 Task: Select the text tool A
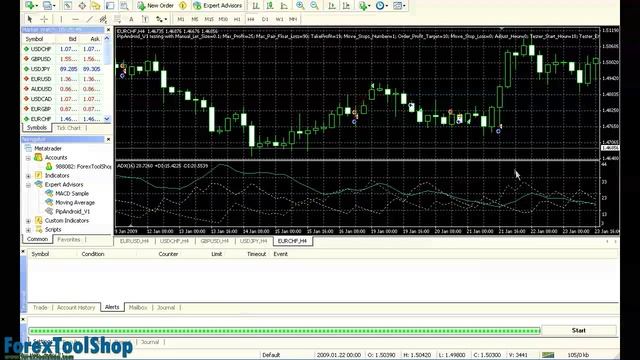[x=131, y=19]
